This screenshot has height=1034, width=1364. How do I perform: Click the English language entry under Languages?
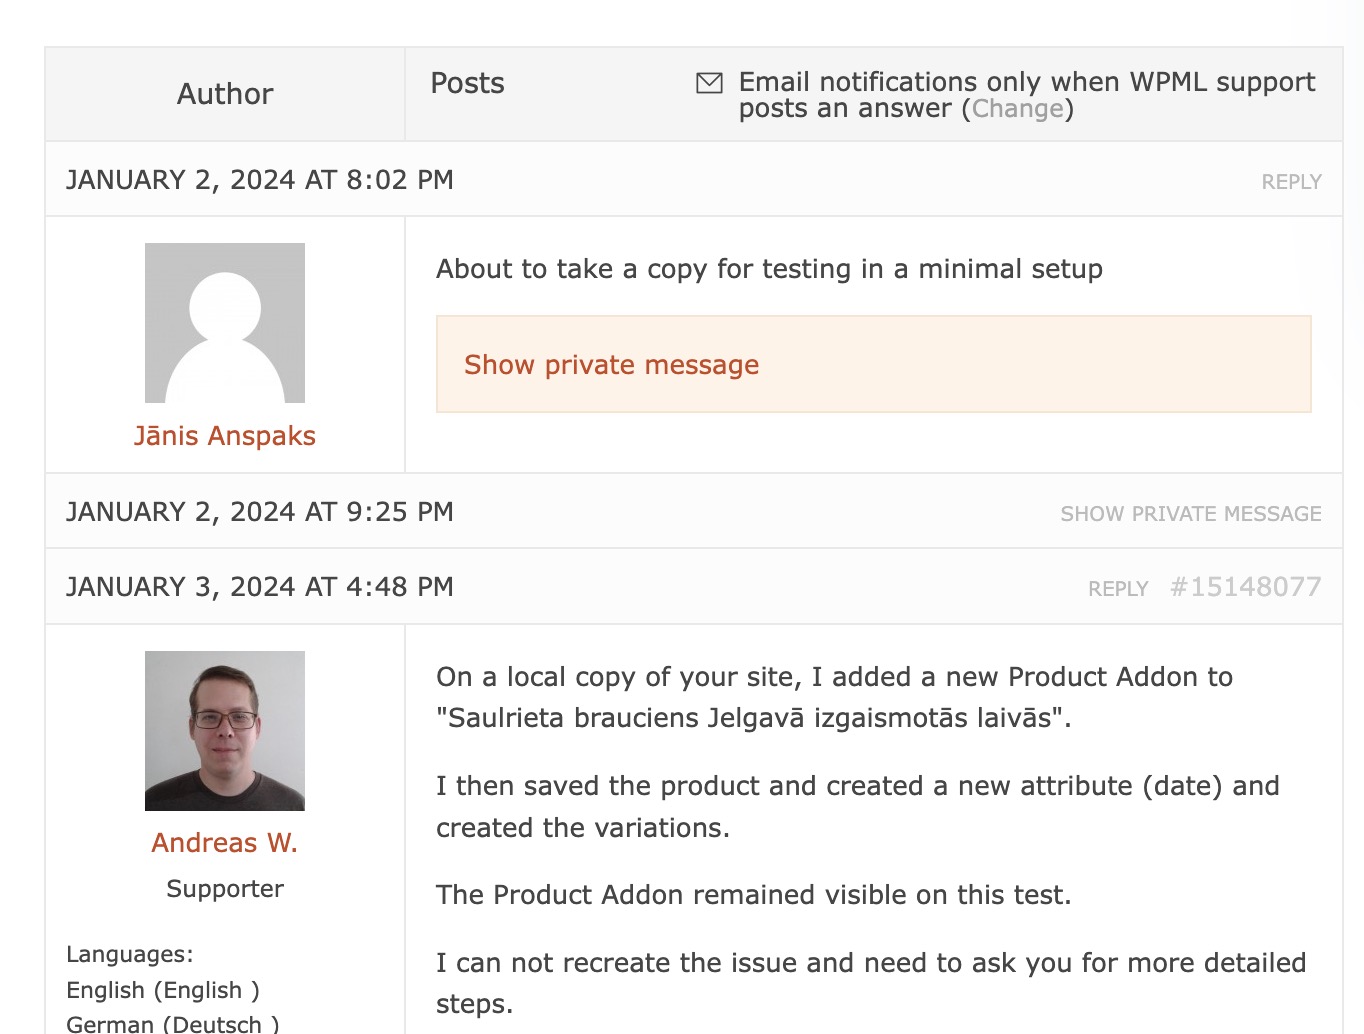tap(163, 990)
